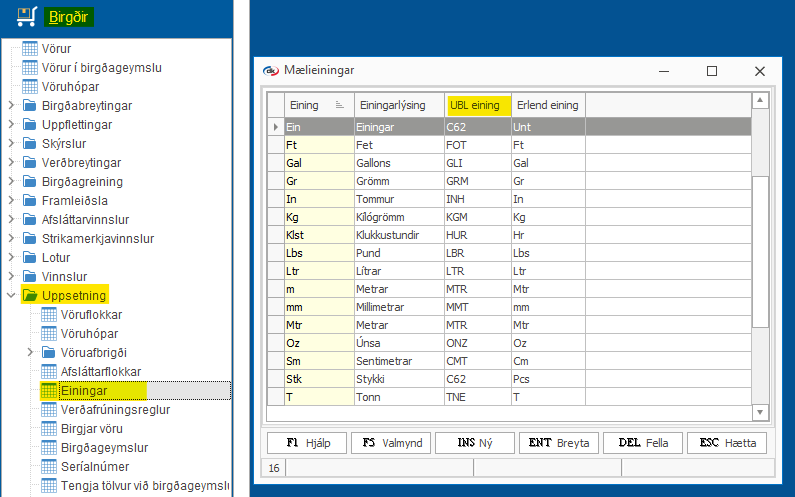Expand the Skýrslur tree node
The image size is (795, 497).
11,144
